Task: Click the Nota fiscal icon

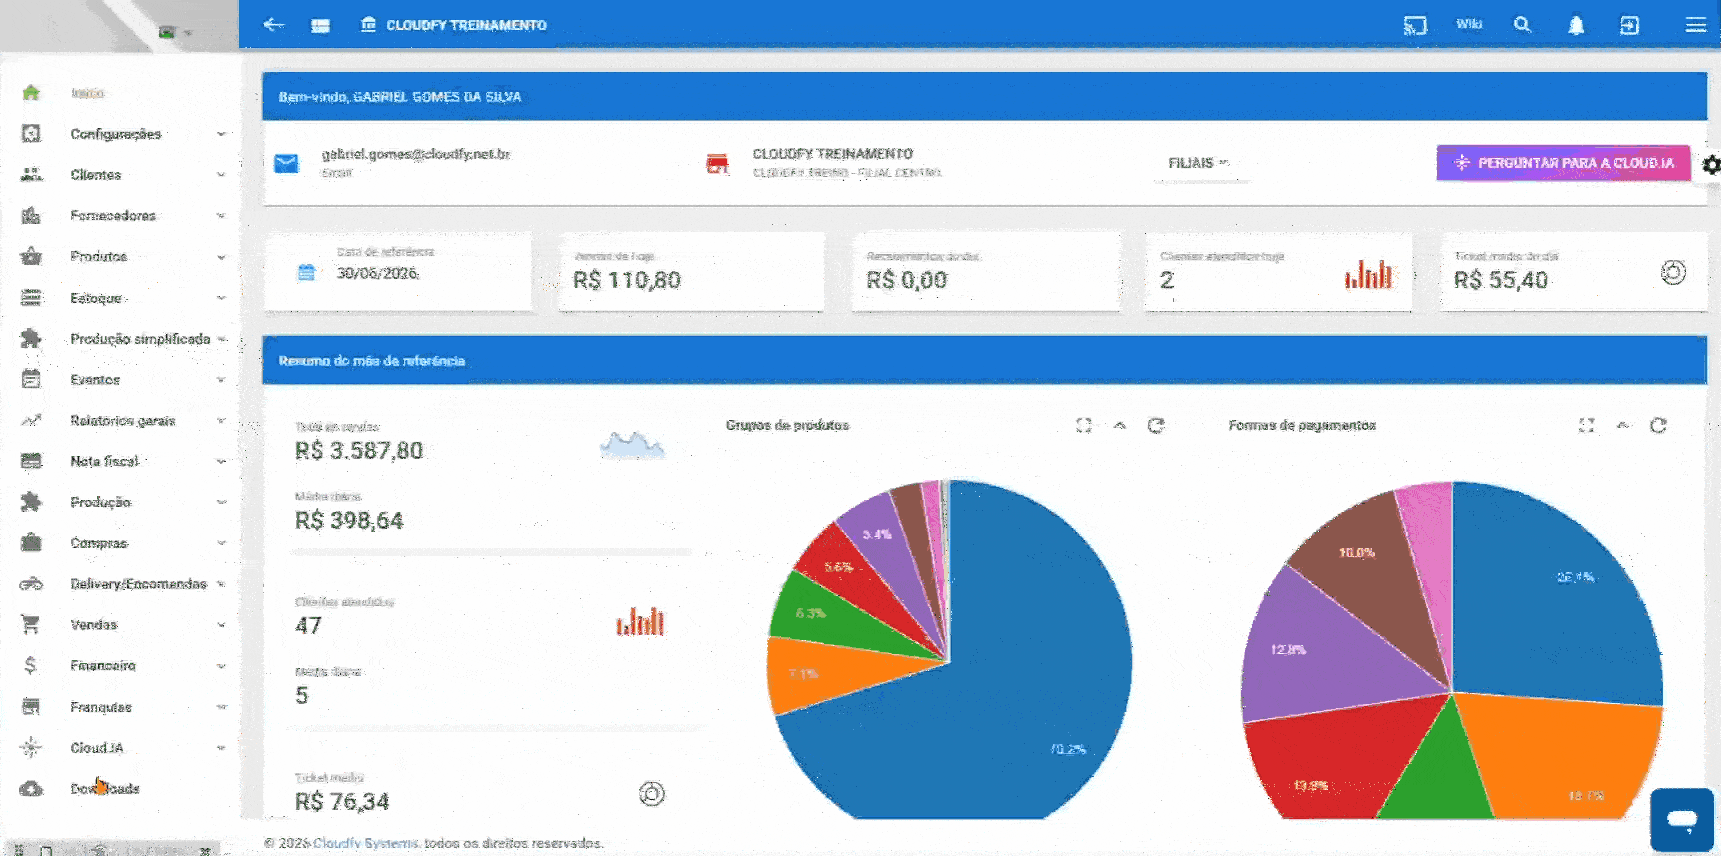Action: coord(31,462)
